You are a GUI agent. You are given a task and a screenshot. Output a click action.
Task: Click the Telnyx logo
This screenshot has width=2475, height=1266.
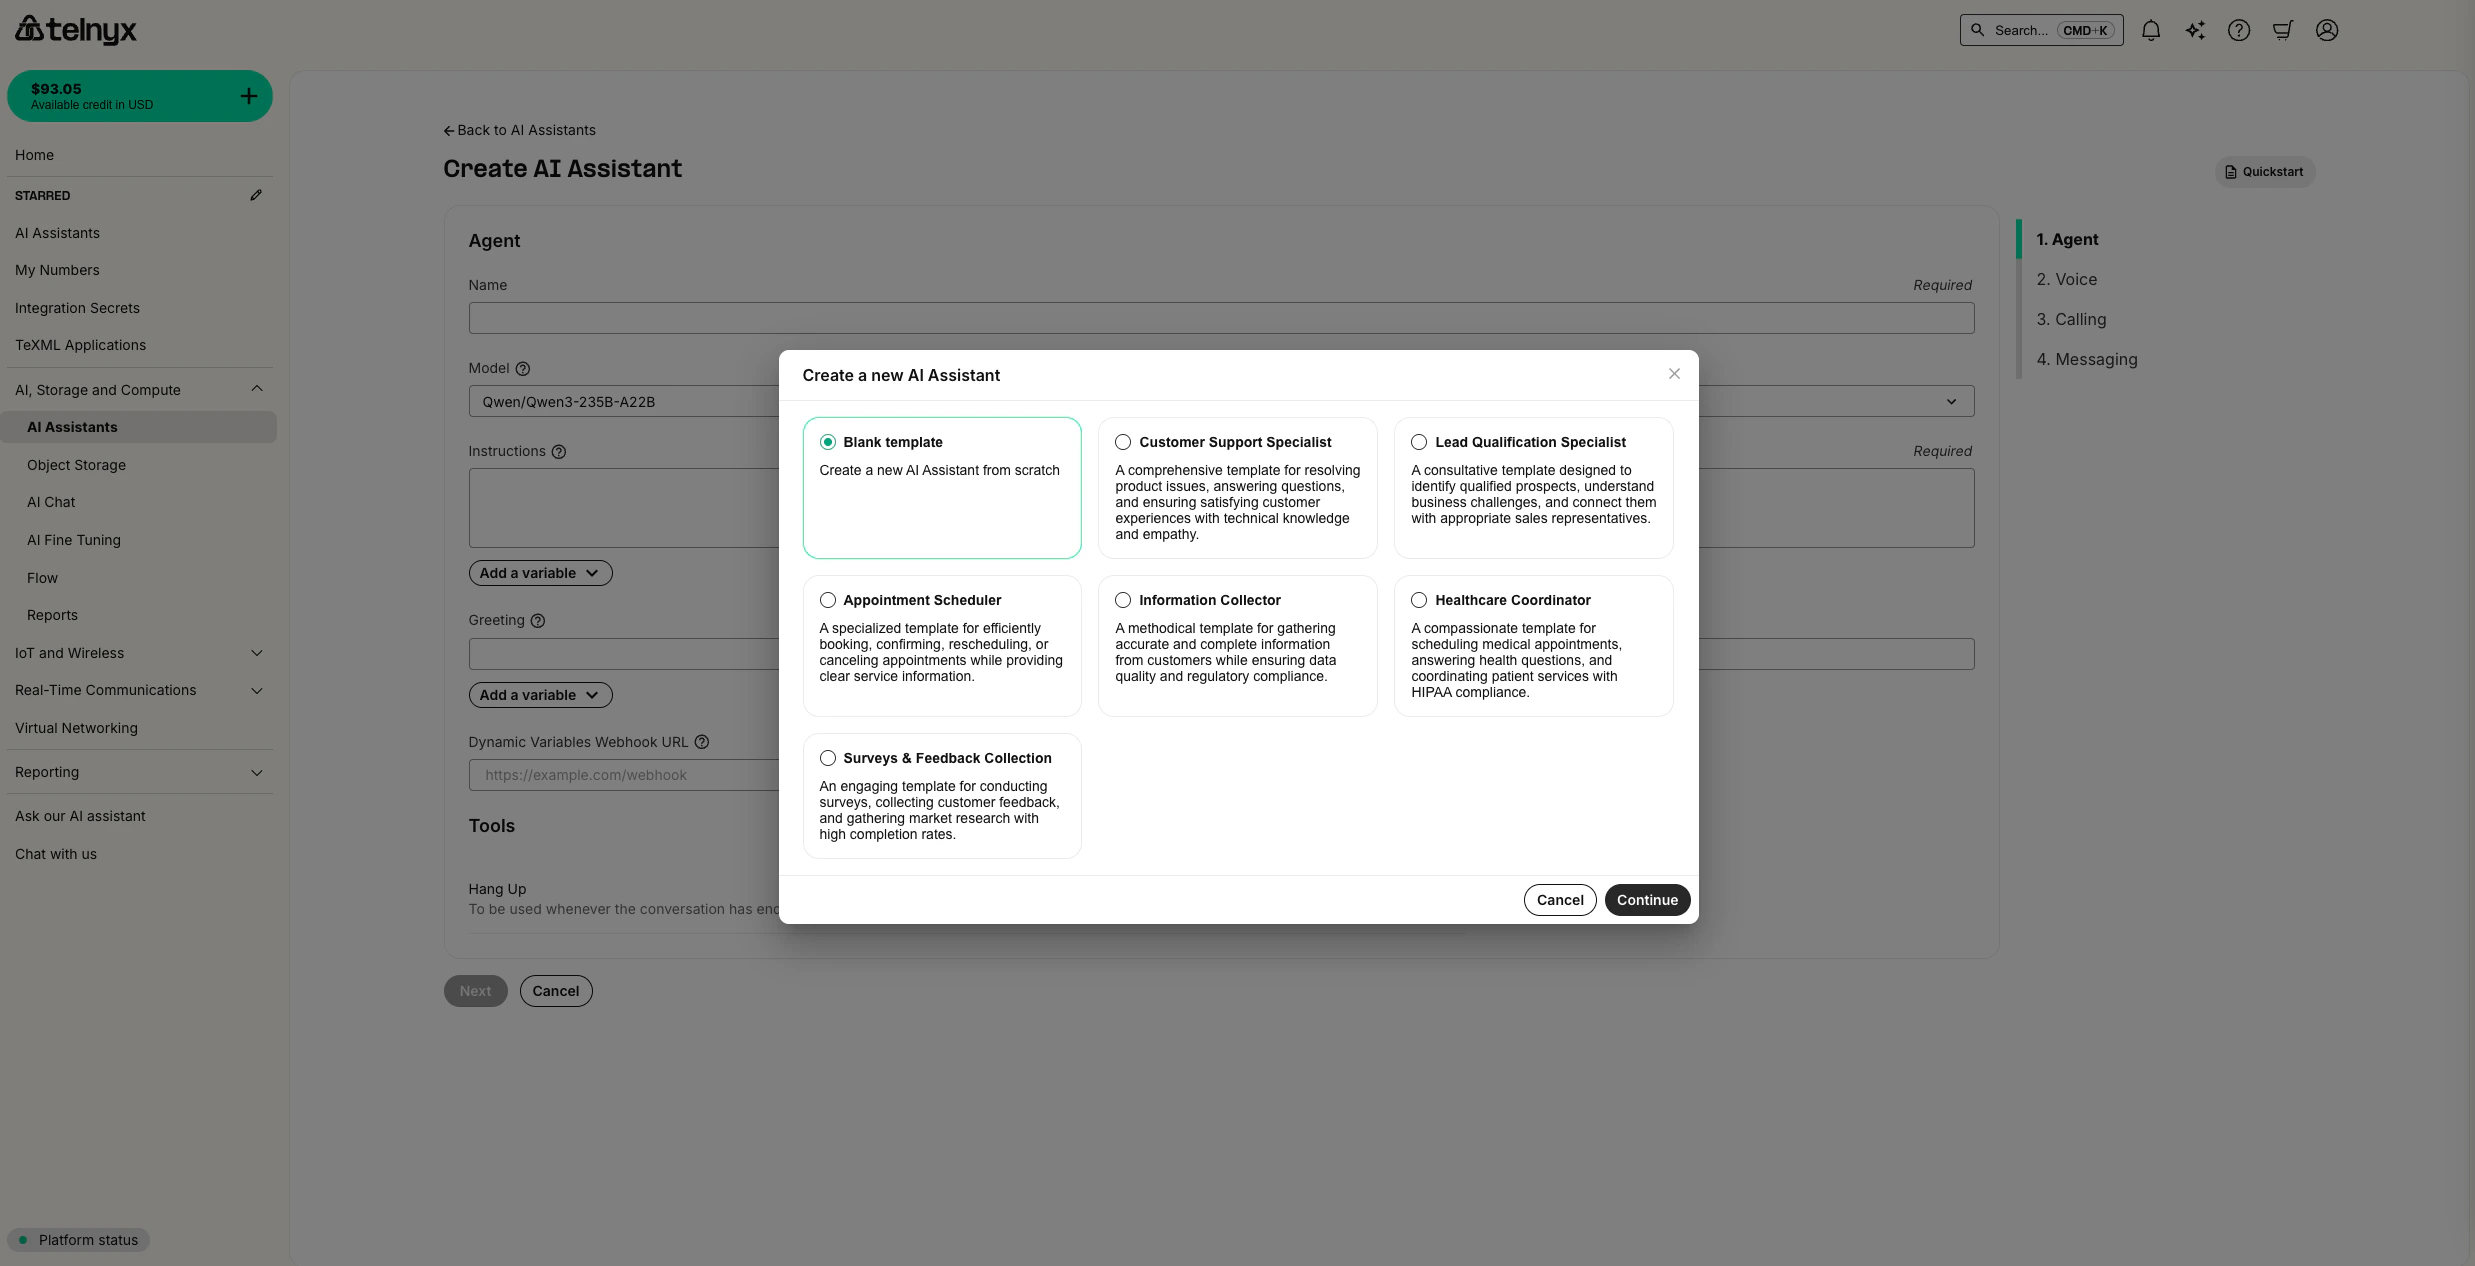(x=75, y=29)
